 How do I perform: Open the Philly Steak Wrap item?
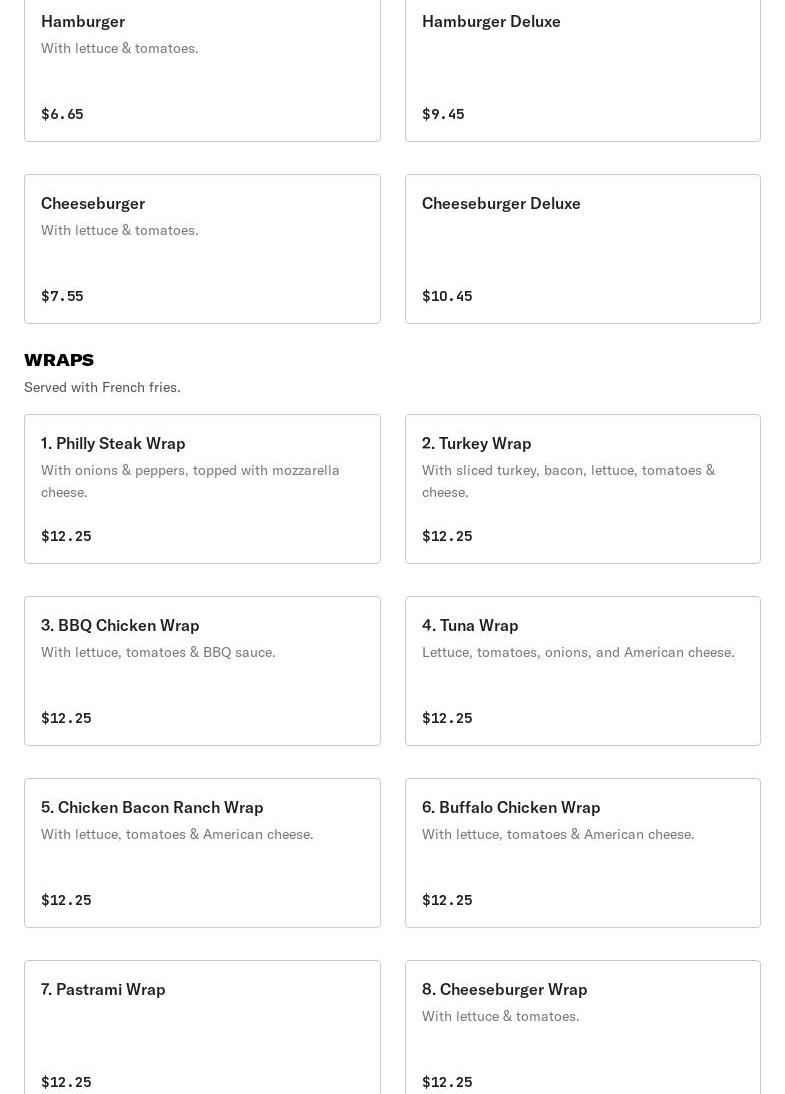coord(202,489)
